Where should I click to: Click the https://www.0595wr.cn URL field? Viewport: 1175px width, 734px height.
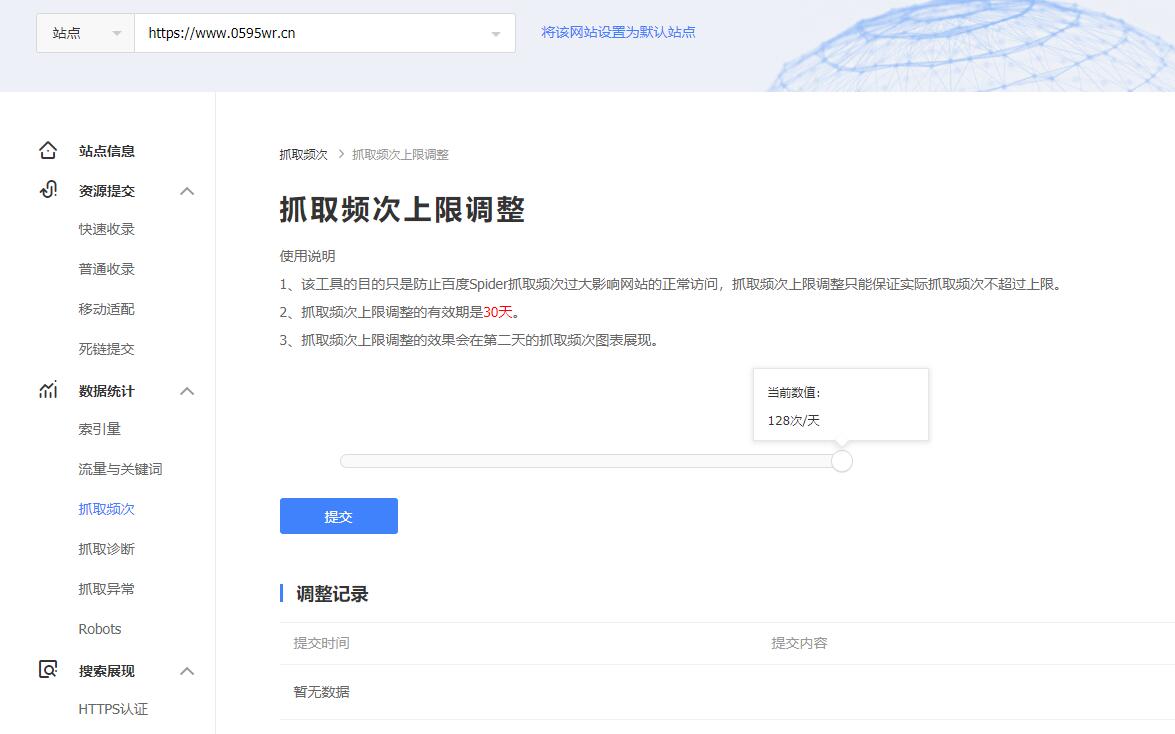(x=300, y=32)
